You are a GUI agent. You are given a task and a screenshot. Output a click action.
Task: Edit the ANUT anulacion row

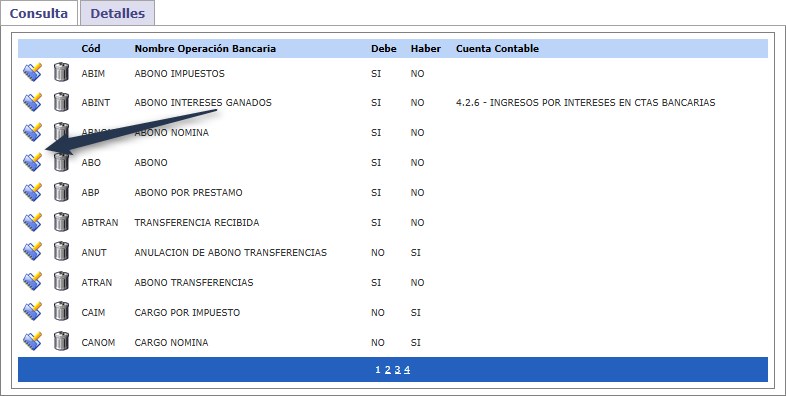(x=32, y=252)
